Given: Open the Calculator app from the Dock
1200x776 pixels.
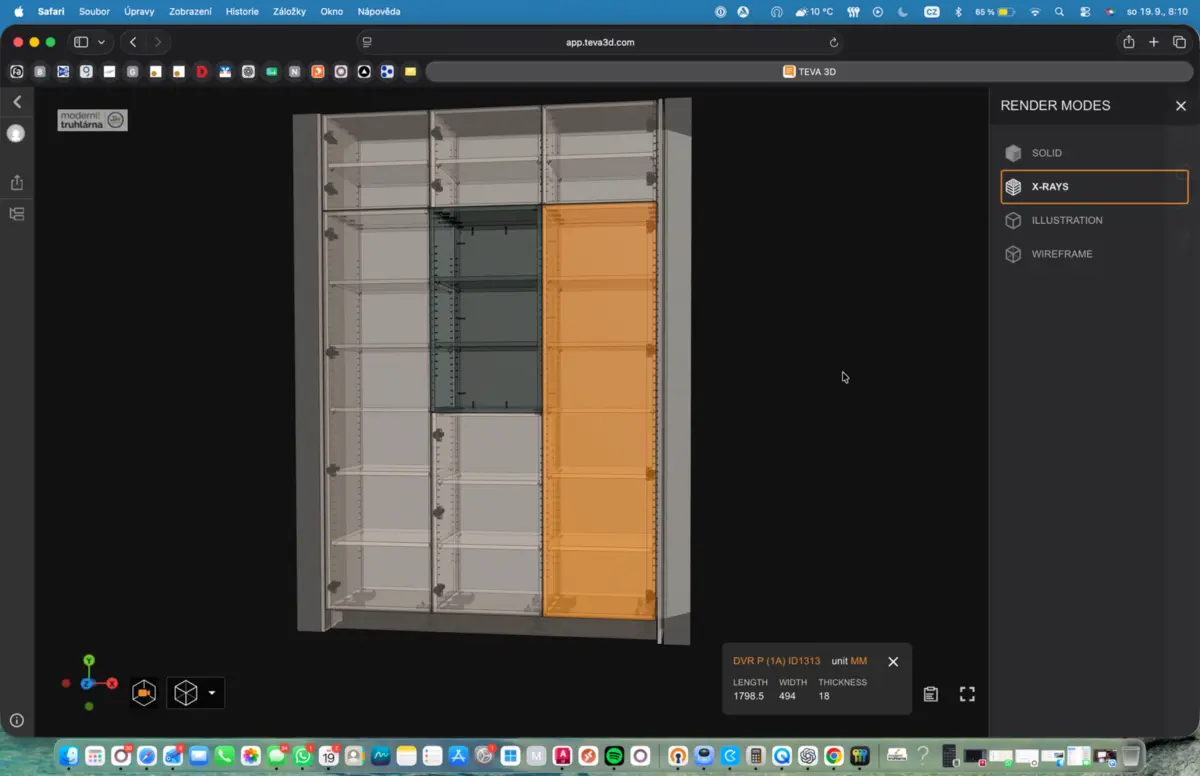Looking at the screenshot, I should tap(756, 756).
